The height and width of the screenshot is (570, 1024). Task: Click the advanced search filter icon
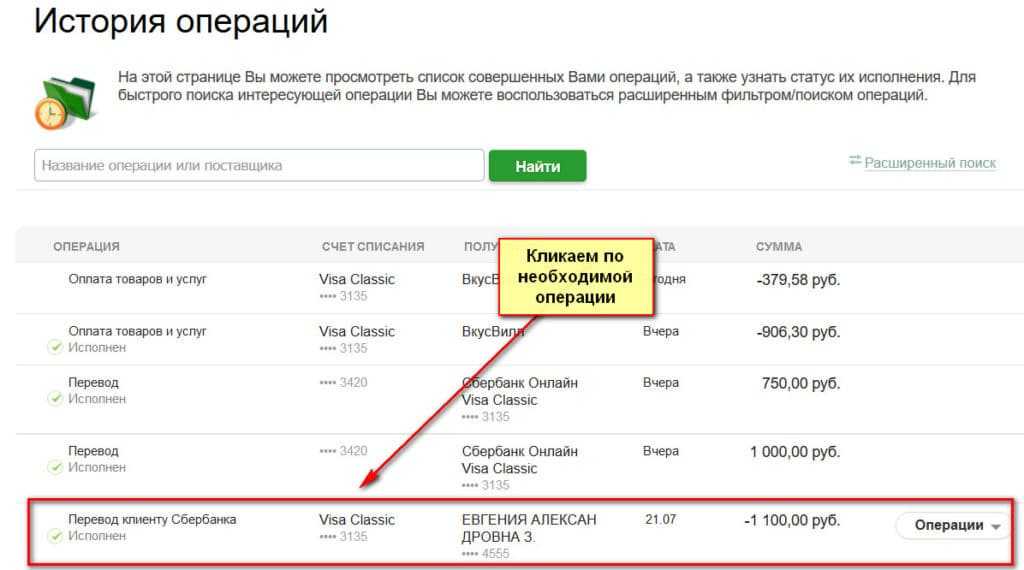tap(855, 161)
